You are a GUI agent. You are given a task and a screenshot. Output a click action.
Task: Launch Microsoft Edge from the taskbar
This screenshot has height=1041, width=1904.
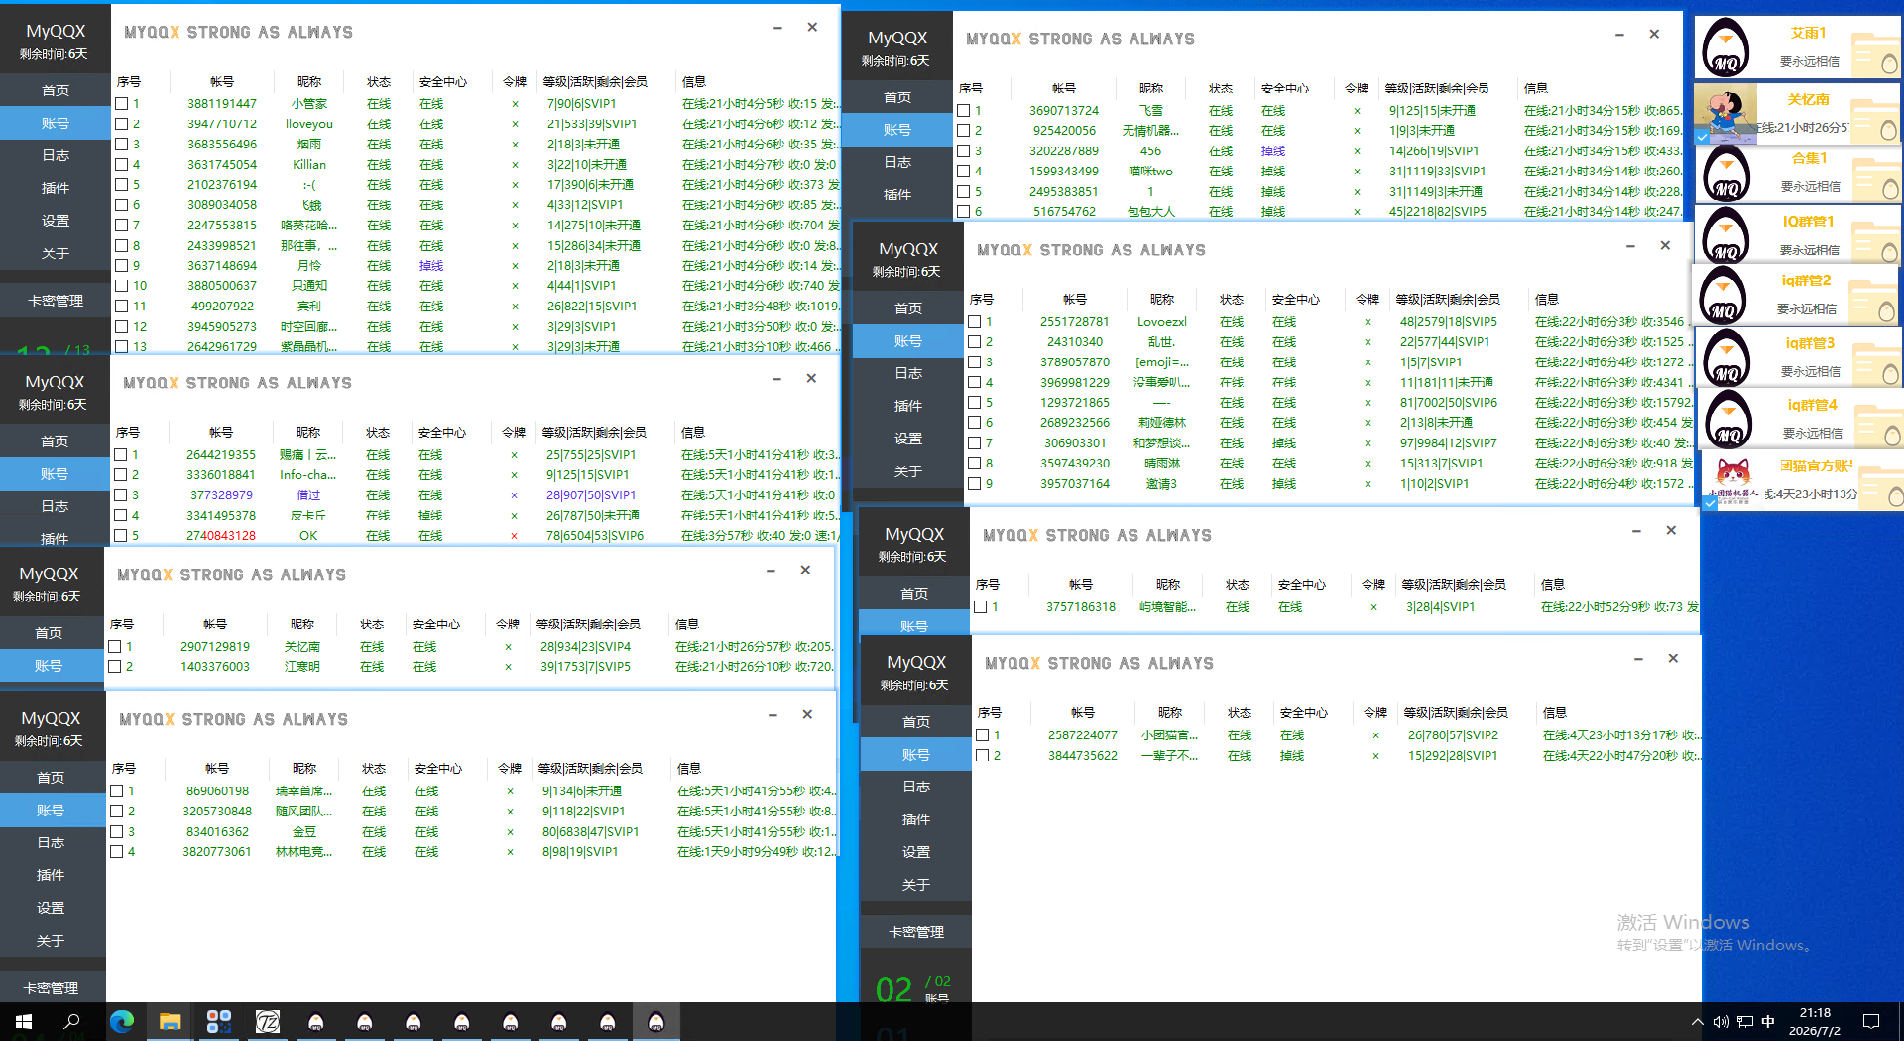point(122,1021)
